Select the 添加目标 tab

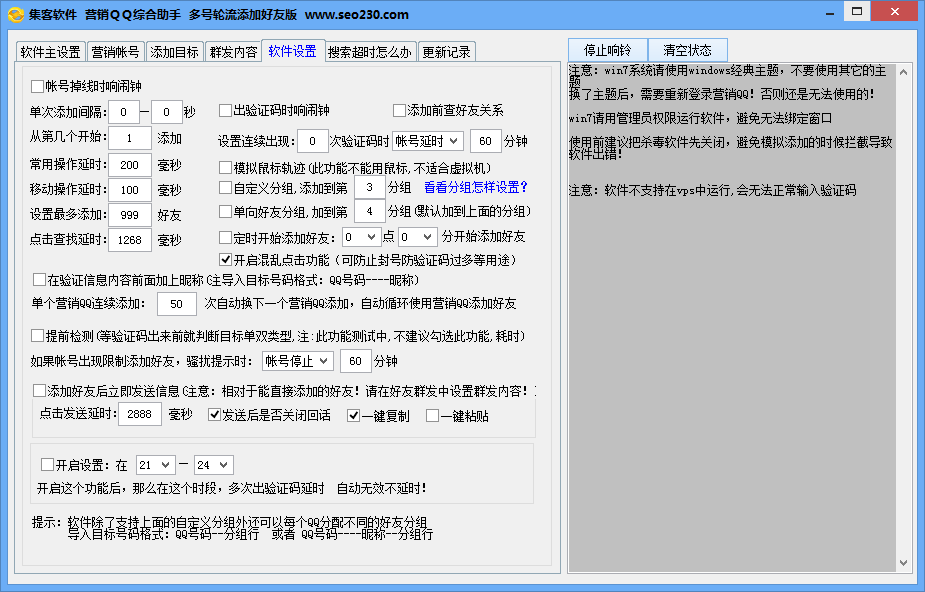(174, 52)
